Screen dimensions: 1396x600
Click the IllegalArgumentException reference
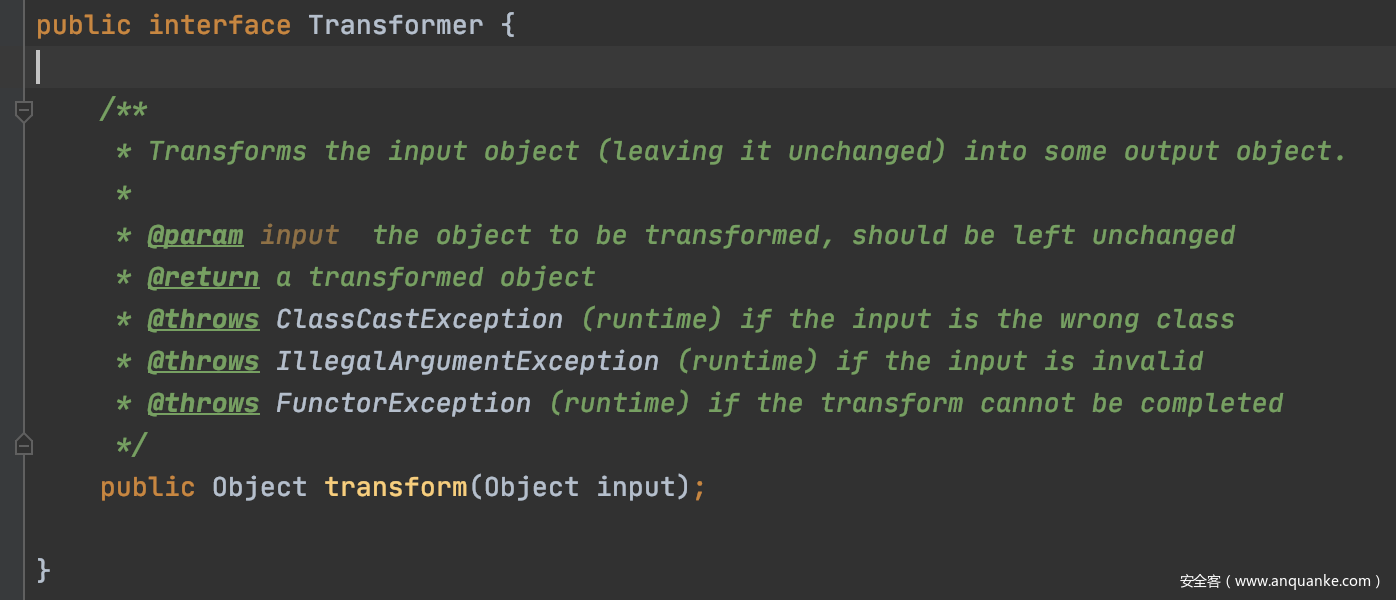click(467, 361)
